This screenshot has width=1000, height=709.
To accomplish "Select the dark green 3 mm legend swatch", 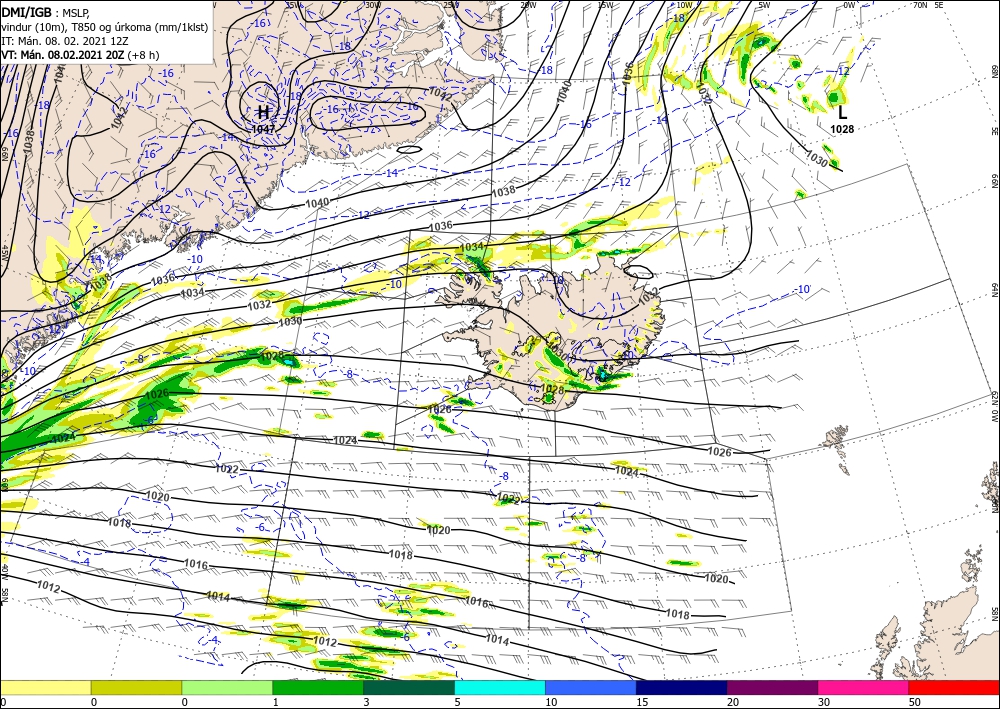I will pyautogui.click(x=409, y=687).
